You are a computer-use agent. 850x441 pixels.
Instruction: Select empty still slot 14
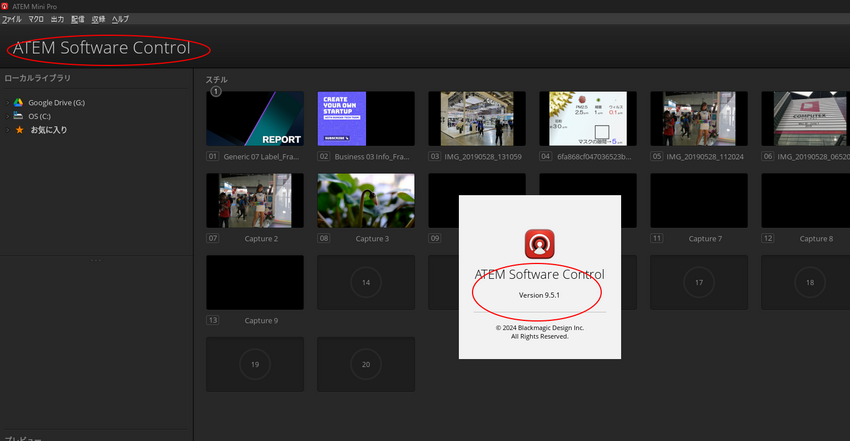[x=366, y=282]
